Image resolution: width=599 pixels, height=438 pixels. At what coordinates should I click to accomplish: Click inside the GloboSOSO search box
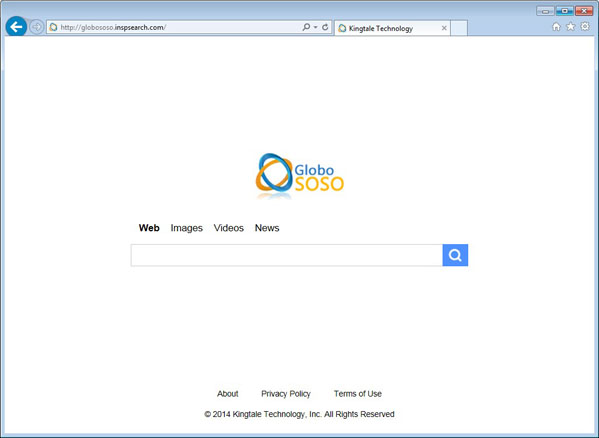coord(287,255)
